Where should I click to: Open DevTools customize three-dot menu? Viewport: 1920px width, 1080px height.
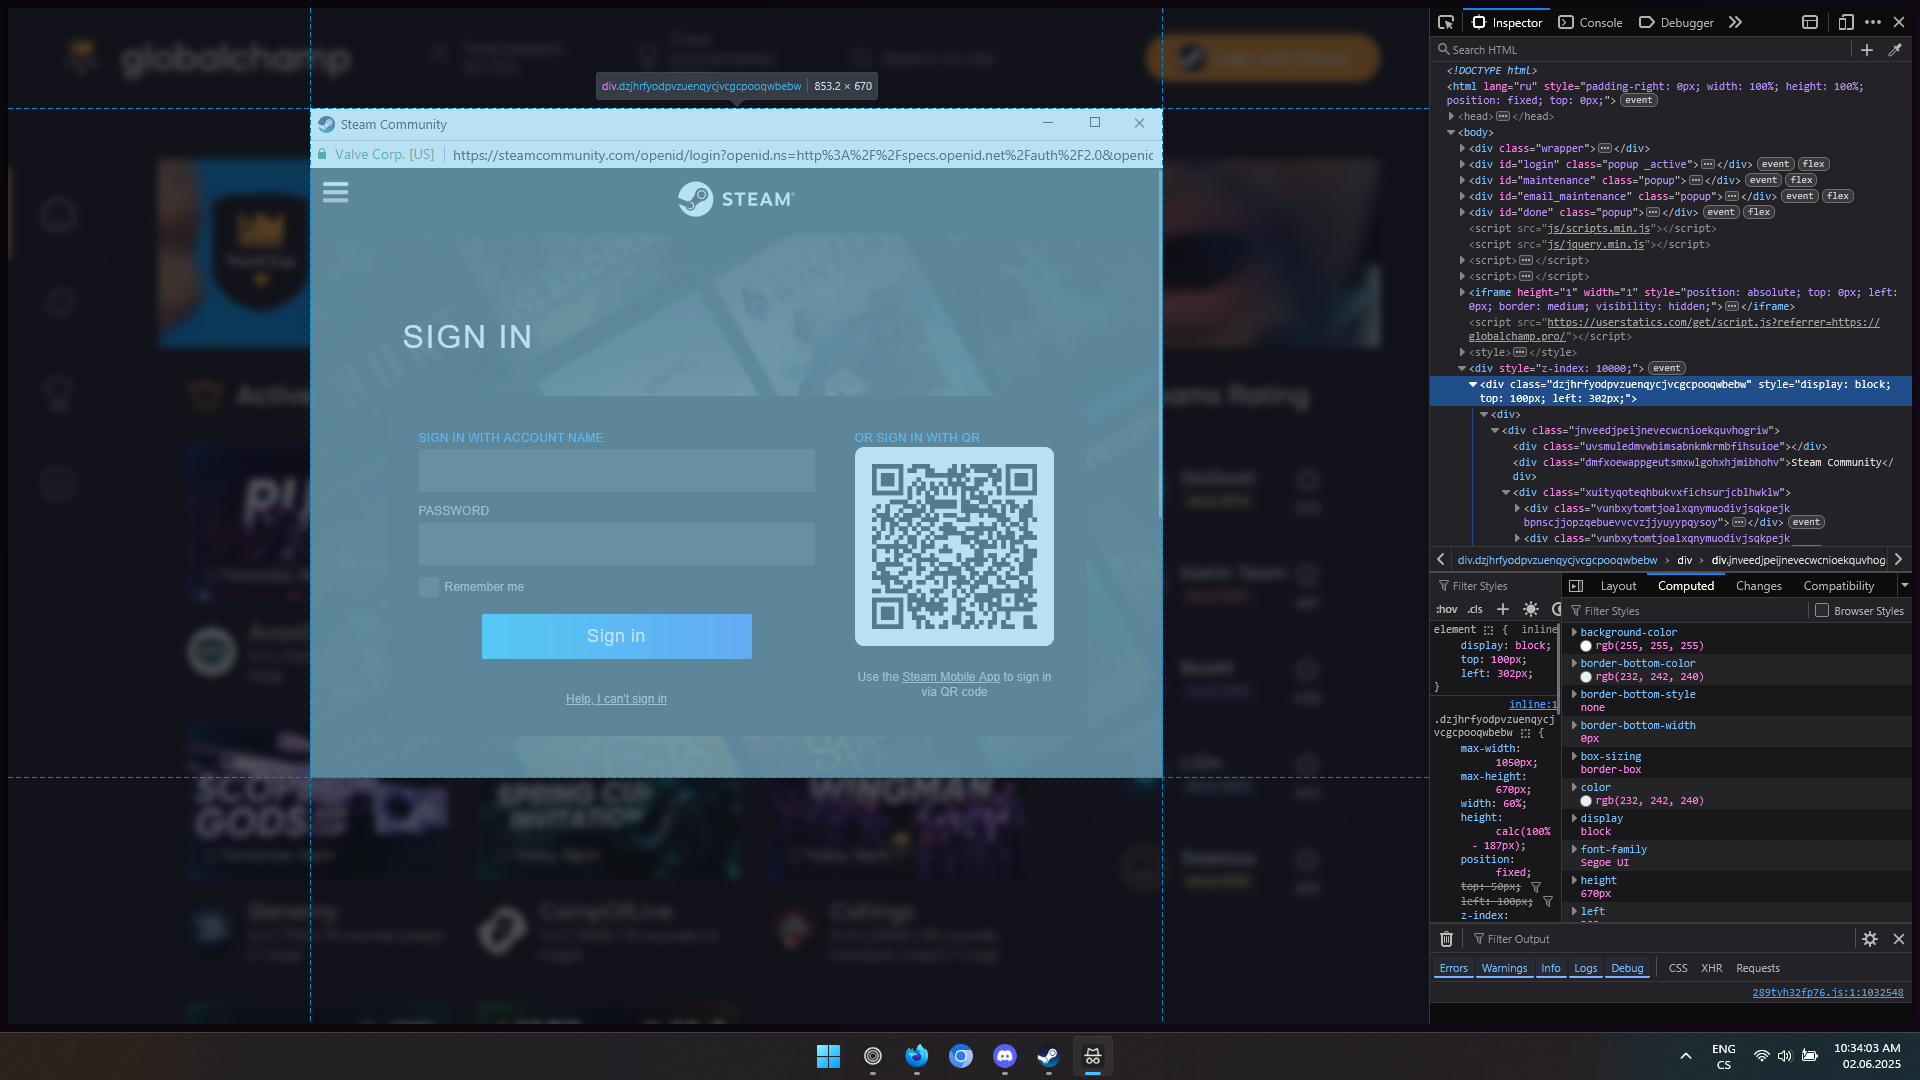pyautogui.click(x=1873, y=22)
